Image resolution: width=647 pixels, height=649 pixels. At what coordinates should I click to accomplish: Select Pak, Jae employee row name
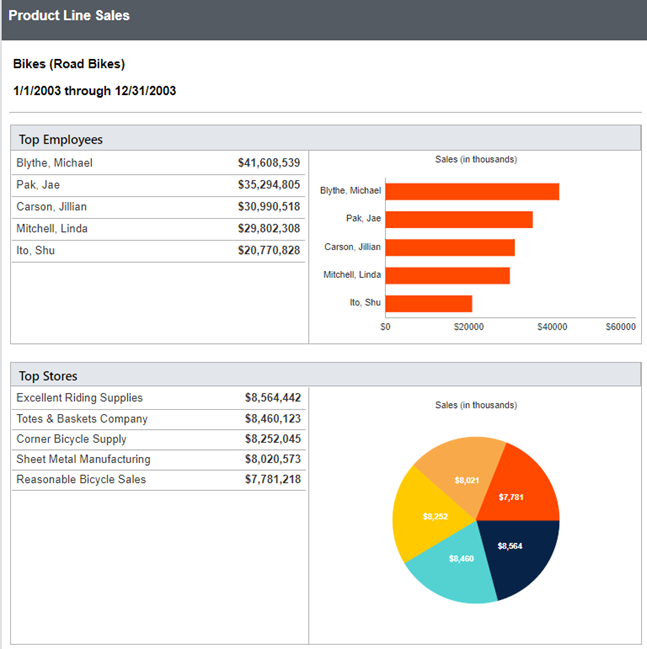click(x=38, y=185)
